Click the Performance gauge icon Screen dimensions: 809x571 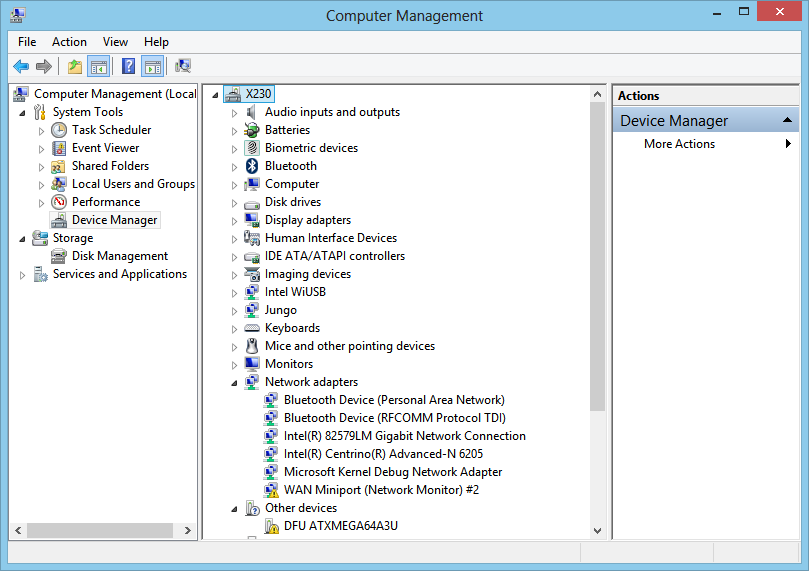click(59, 202)
